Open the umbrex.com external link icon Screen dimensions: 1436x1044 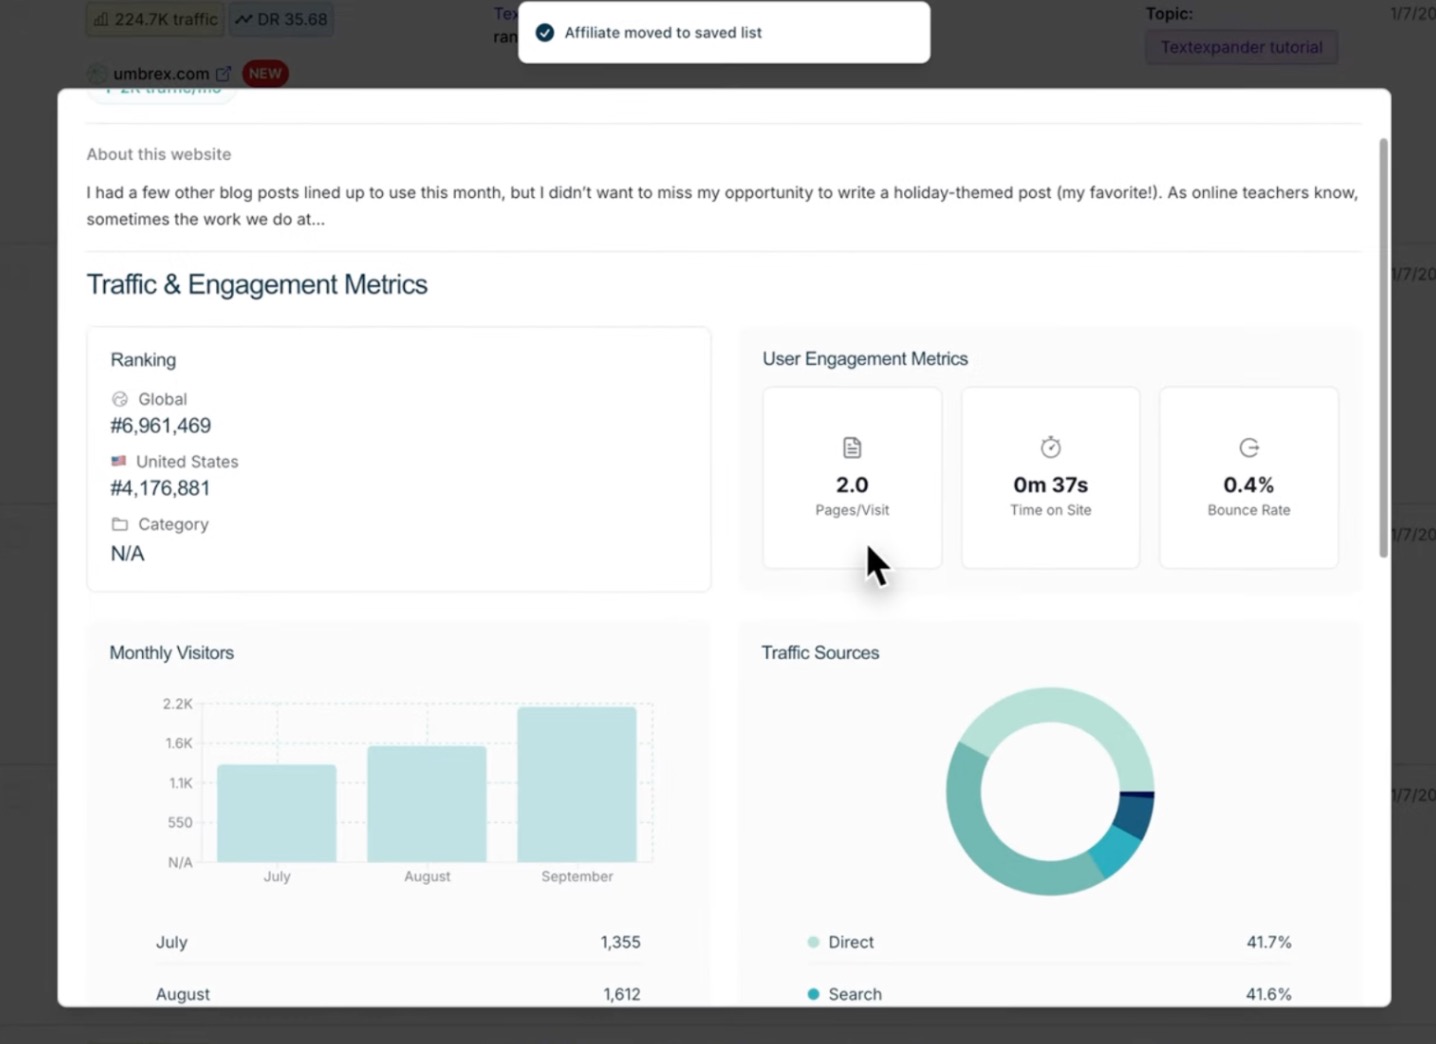pos(223,74)
